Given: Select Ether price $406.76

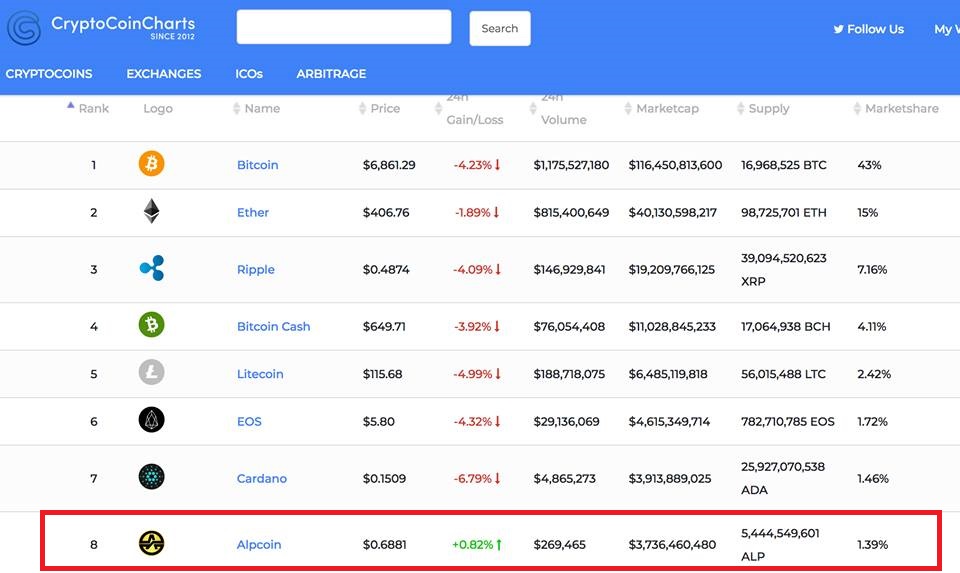Looking at the screenshot, I should click(386, 212).
